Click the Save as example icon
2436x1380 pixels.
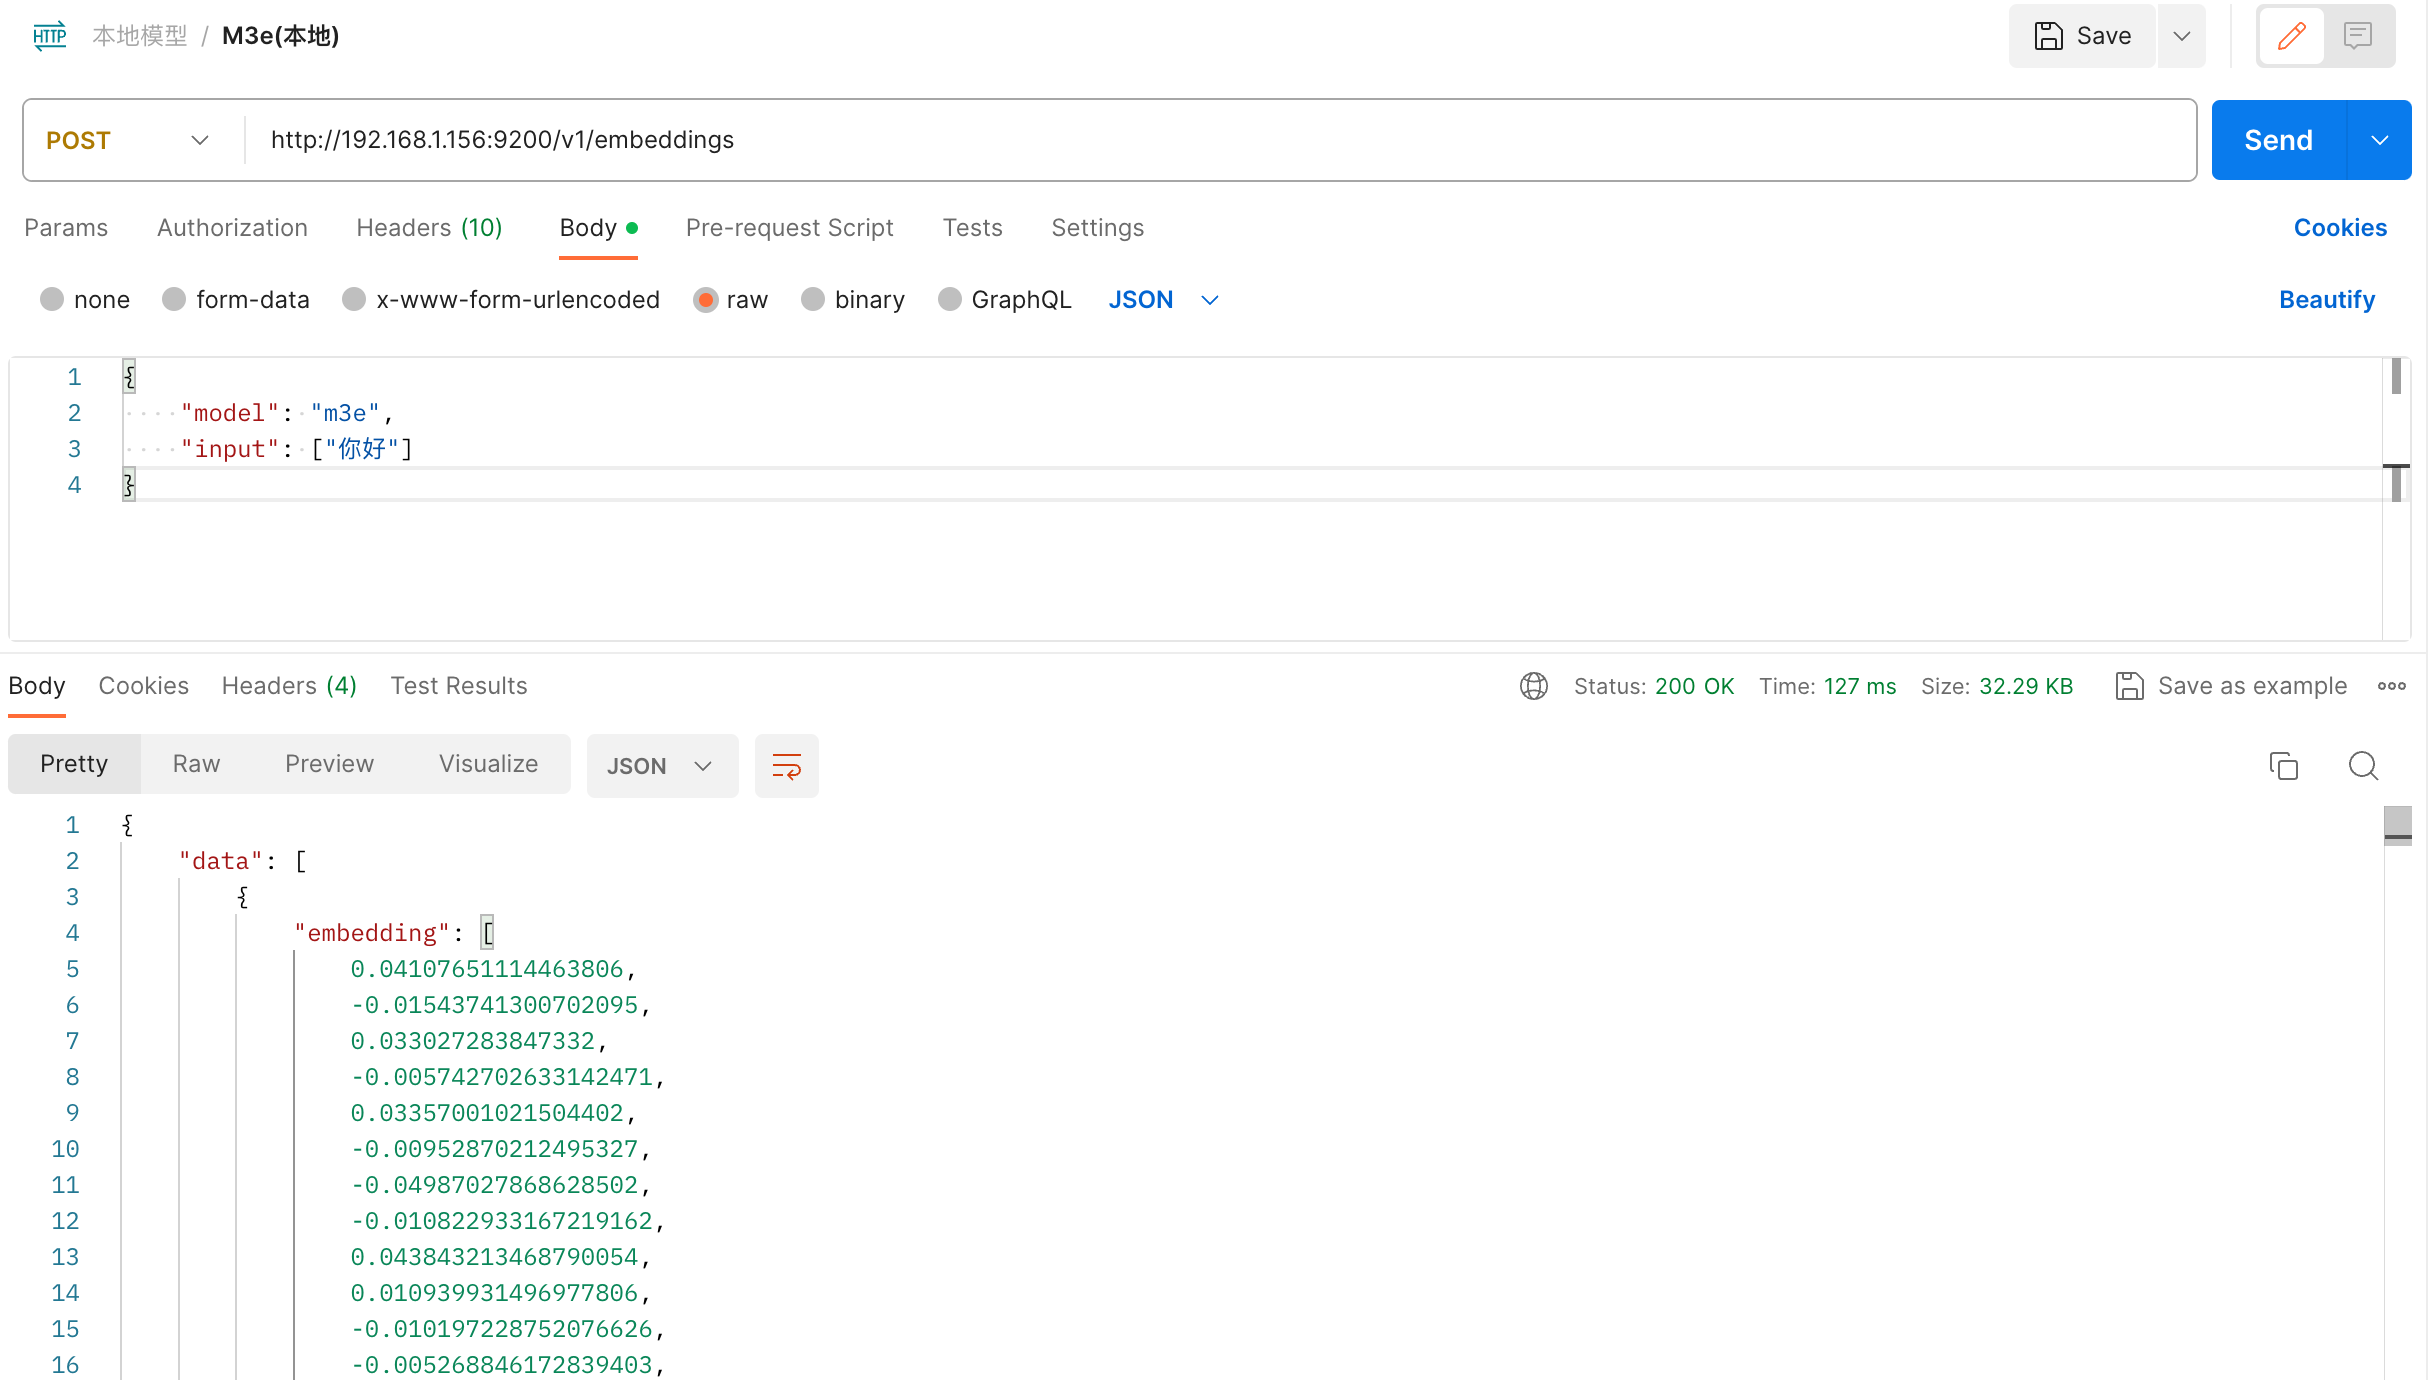(x=2129, y=686)
